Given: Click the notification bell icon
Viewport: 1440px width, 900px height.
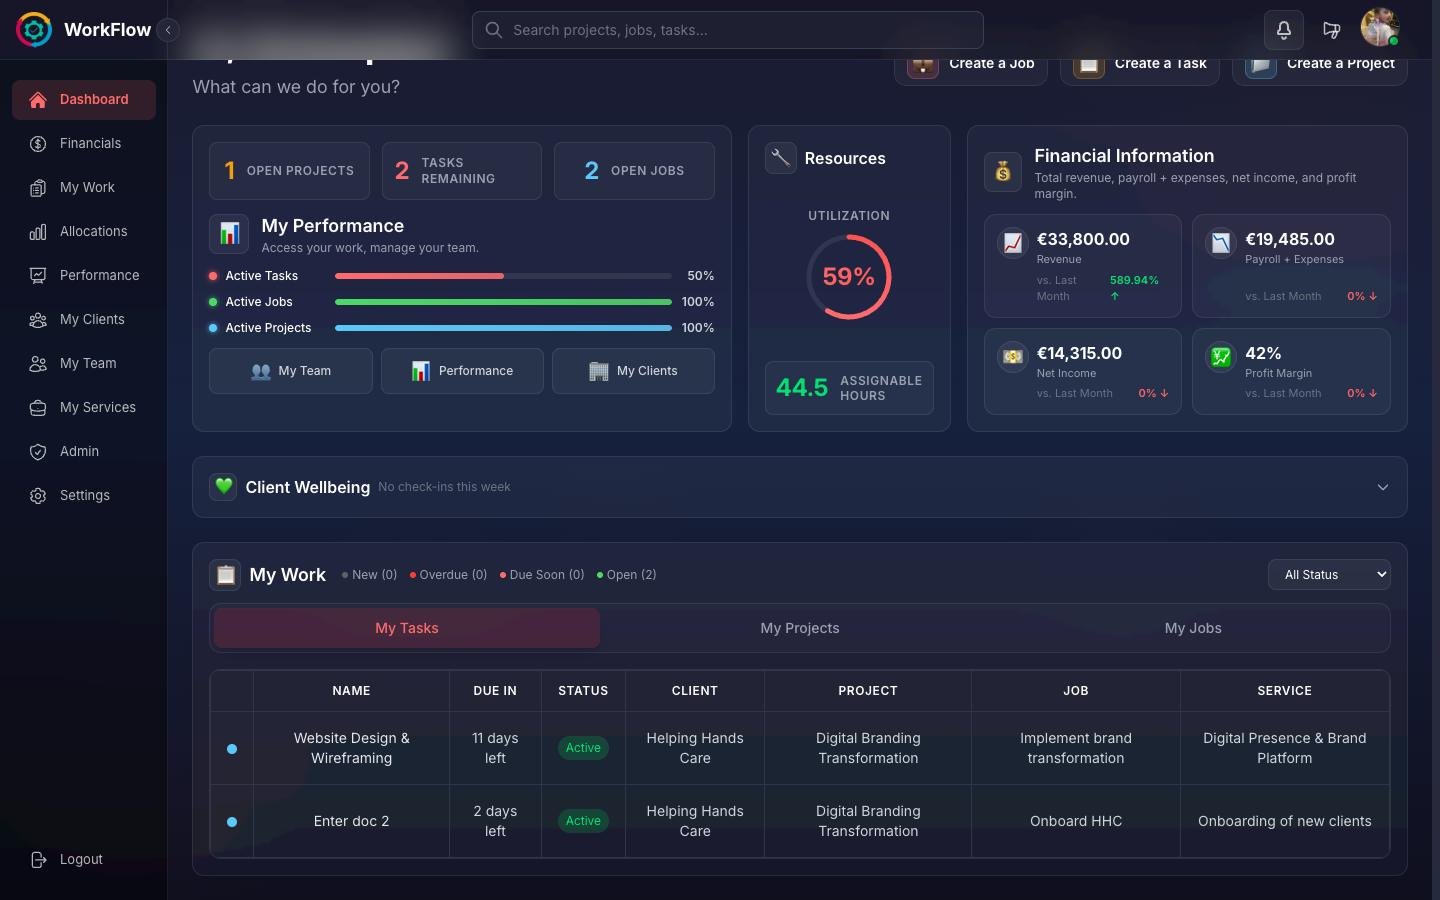Looking at the screenshot, I should click(x=1283, y=30).
